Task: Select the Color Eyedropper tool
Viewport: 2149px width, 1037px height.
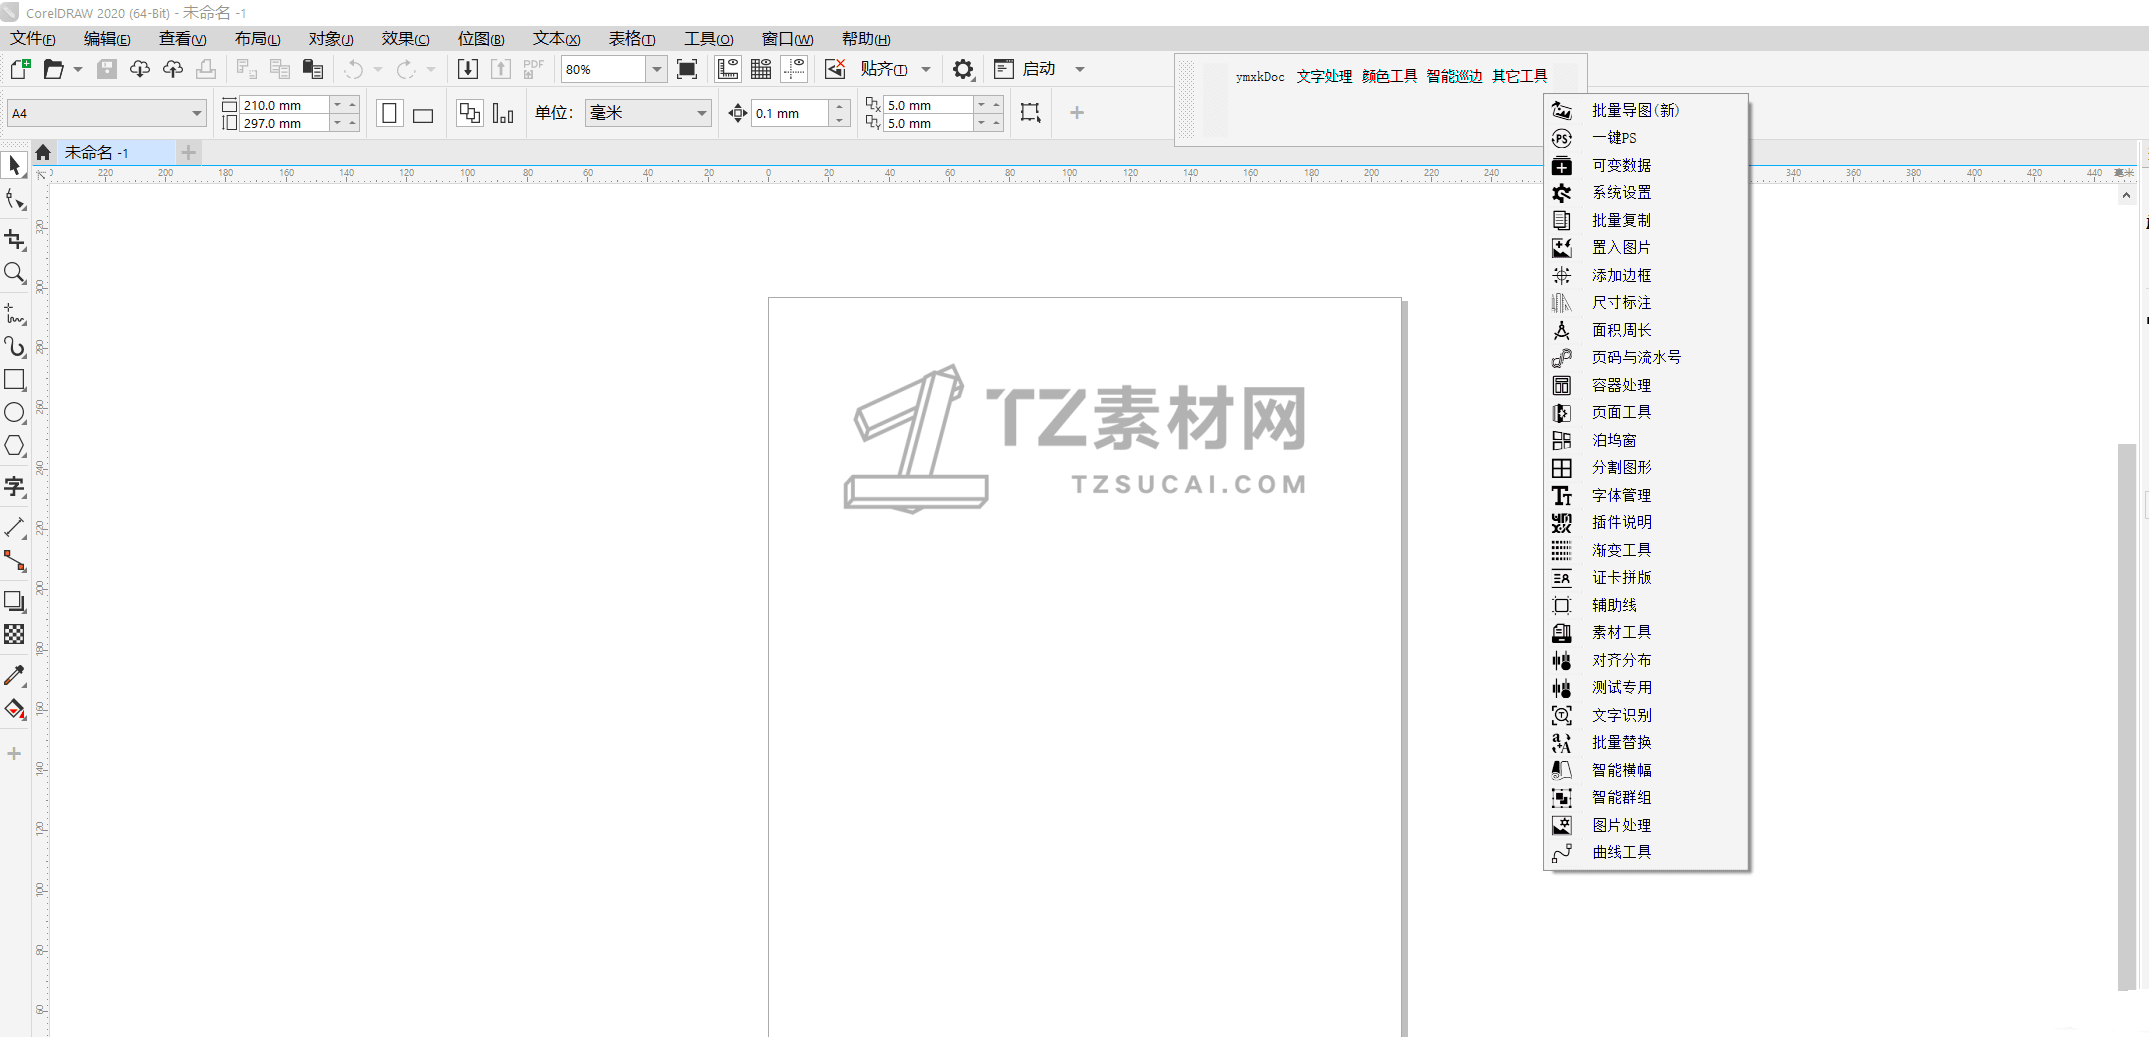Action: (14, 676)
